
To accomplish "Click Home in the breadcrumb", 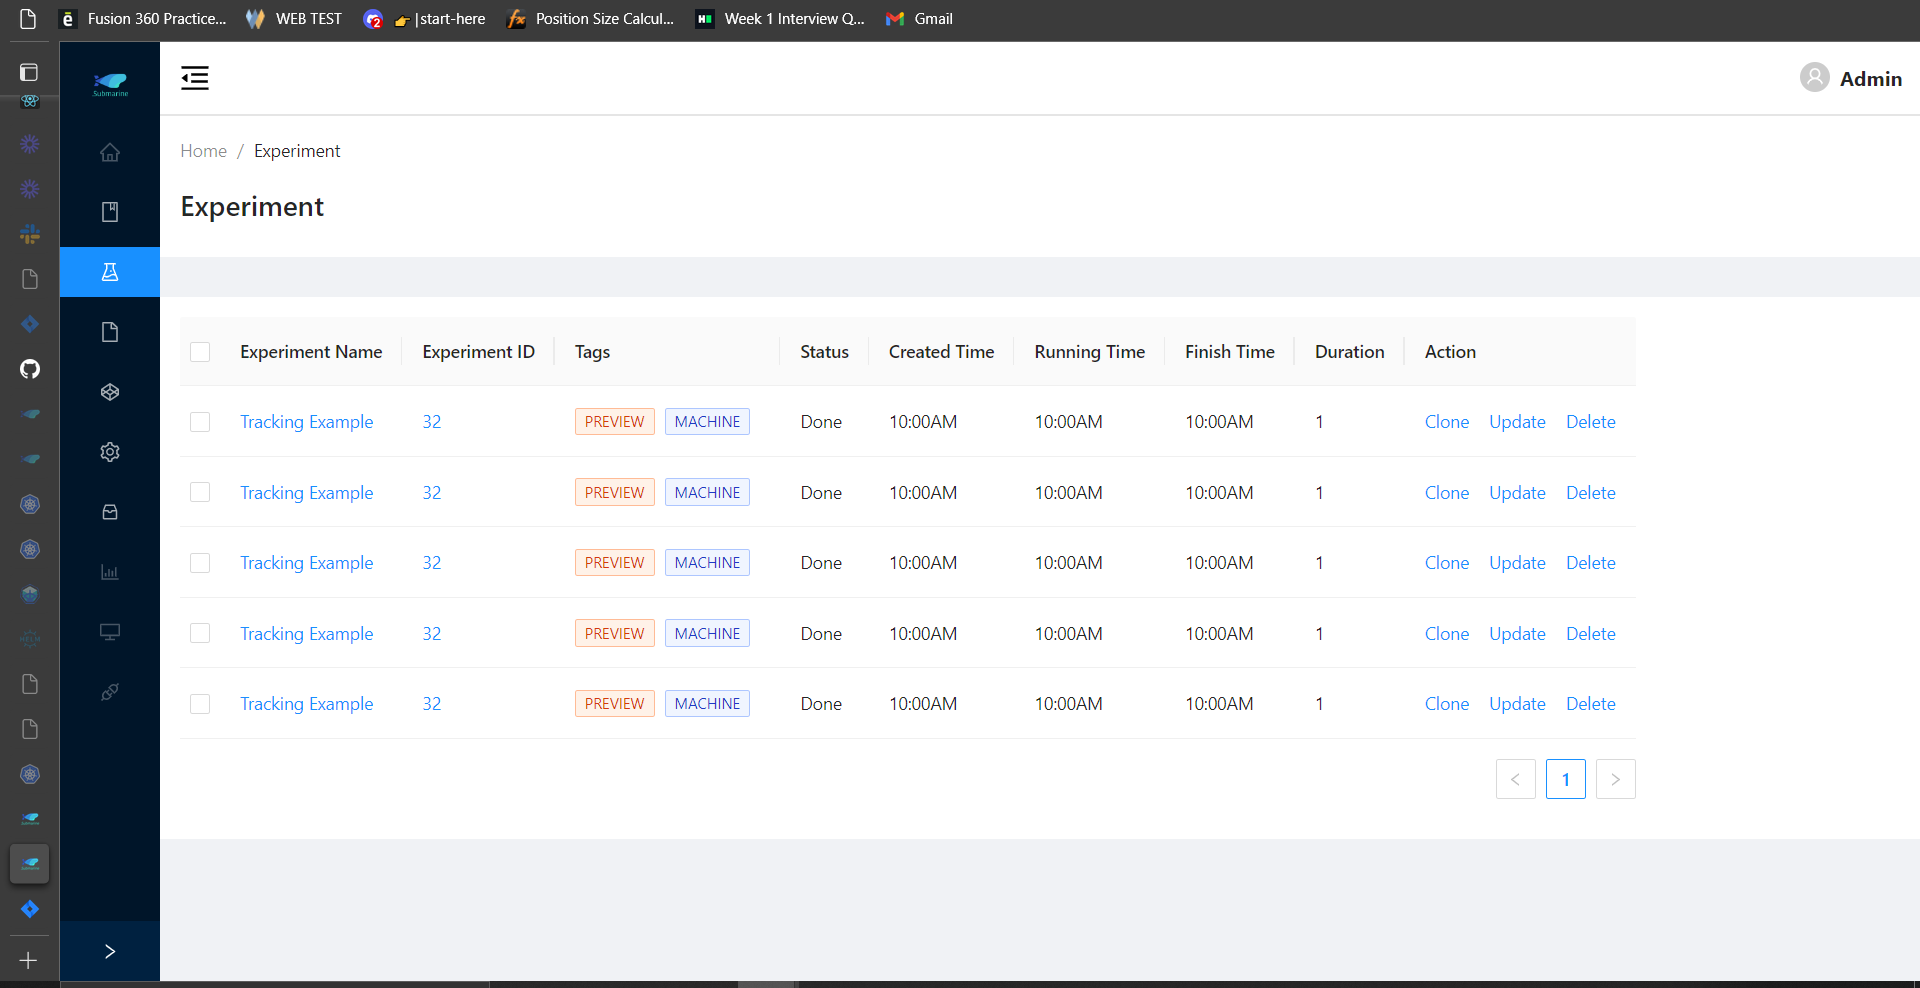I will [x=204, y=151].
